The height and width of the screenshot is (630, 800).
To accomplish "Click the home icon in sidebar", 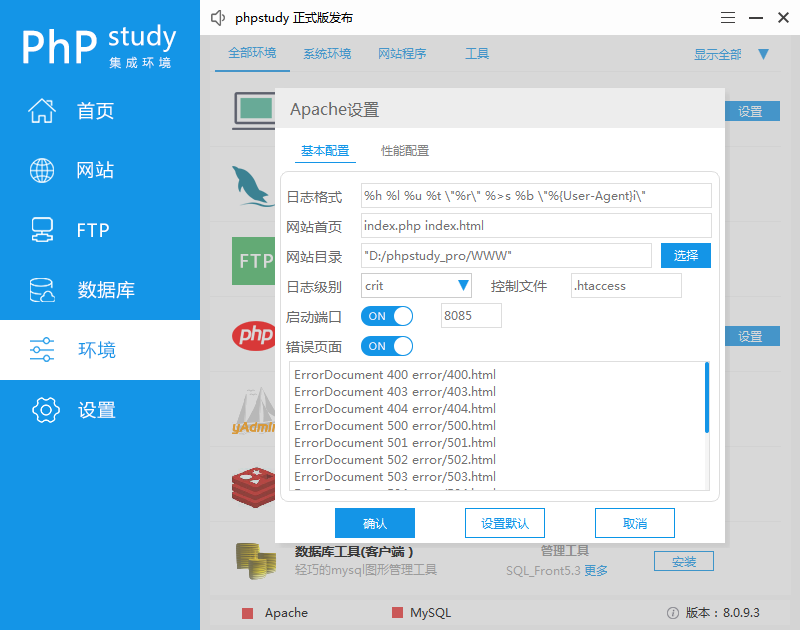I will pos(42,111).
